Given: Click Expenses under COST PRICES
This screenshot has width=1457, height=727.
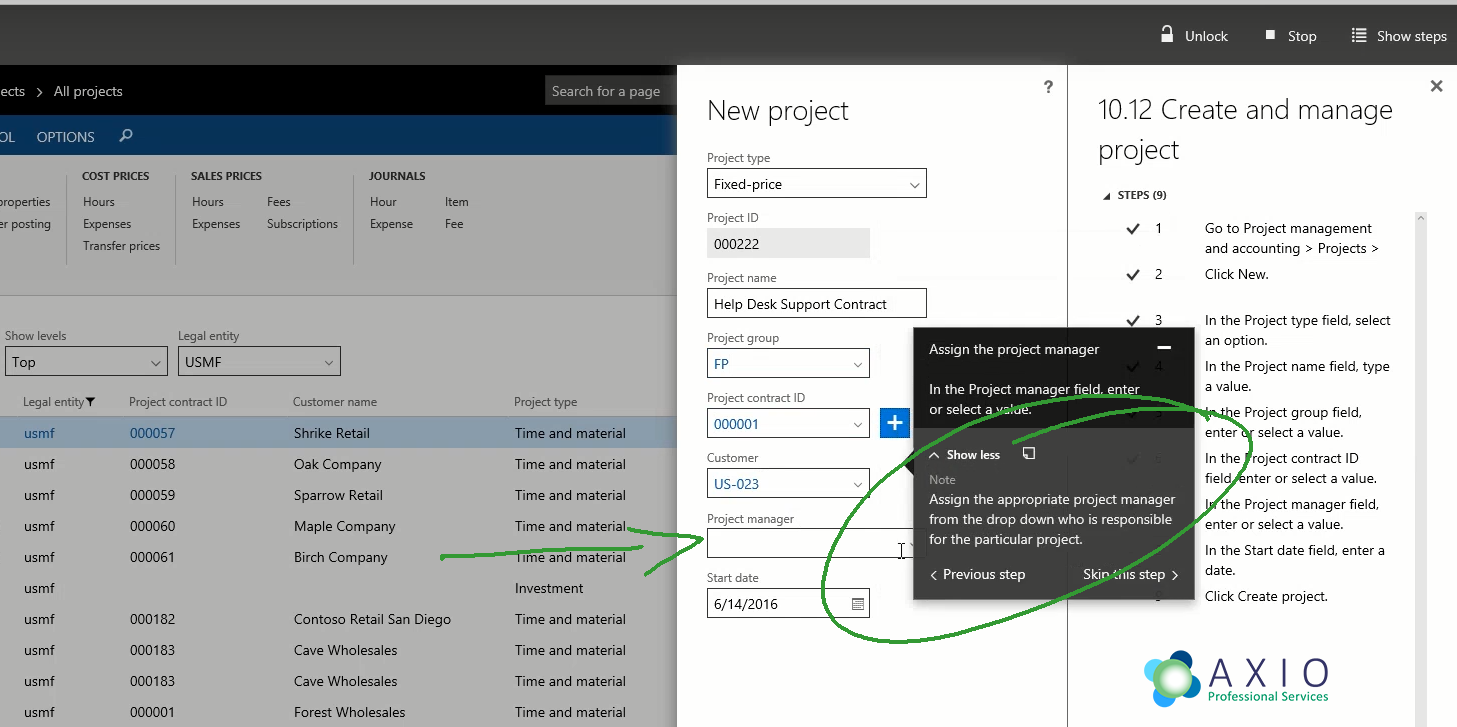Looking at the screenshot, I should tap(107, 224).
